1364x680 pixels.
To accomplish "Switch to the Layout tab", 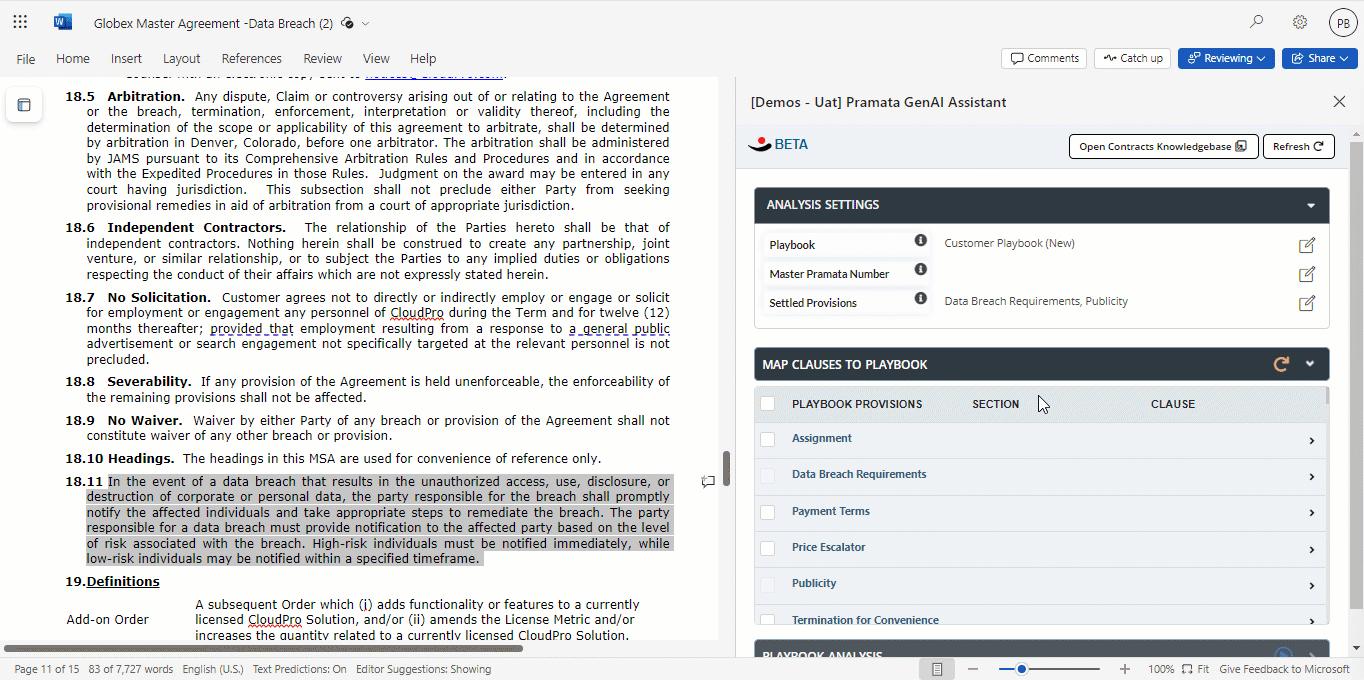I will [x=182, y=58].
